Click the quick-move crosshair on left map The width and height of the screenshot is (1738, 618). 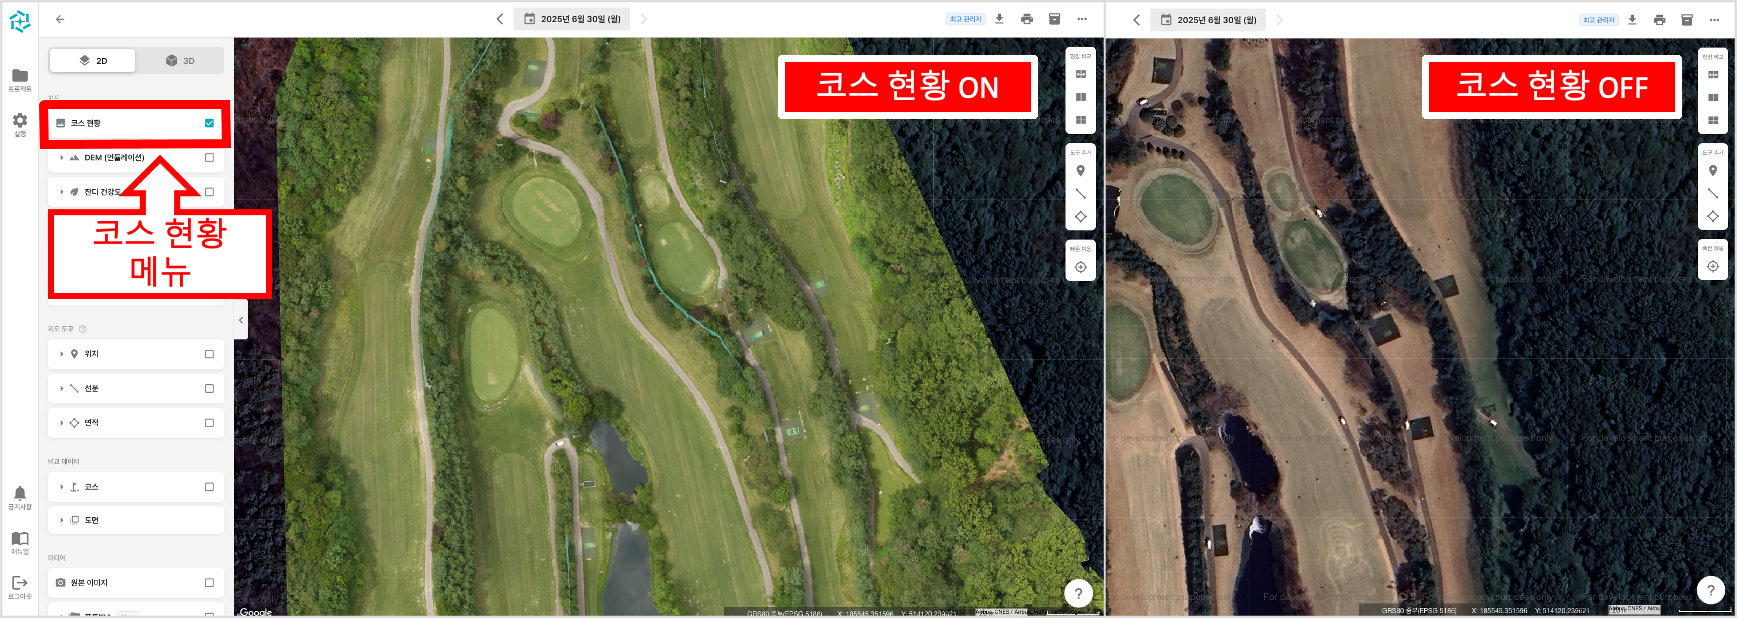(1080, 267)
